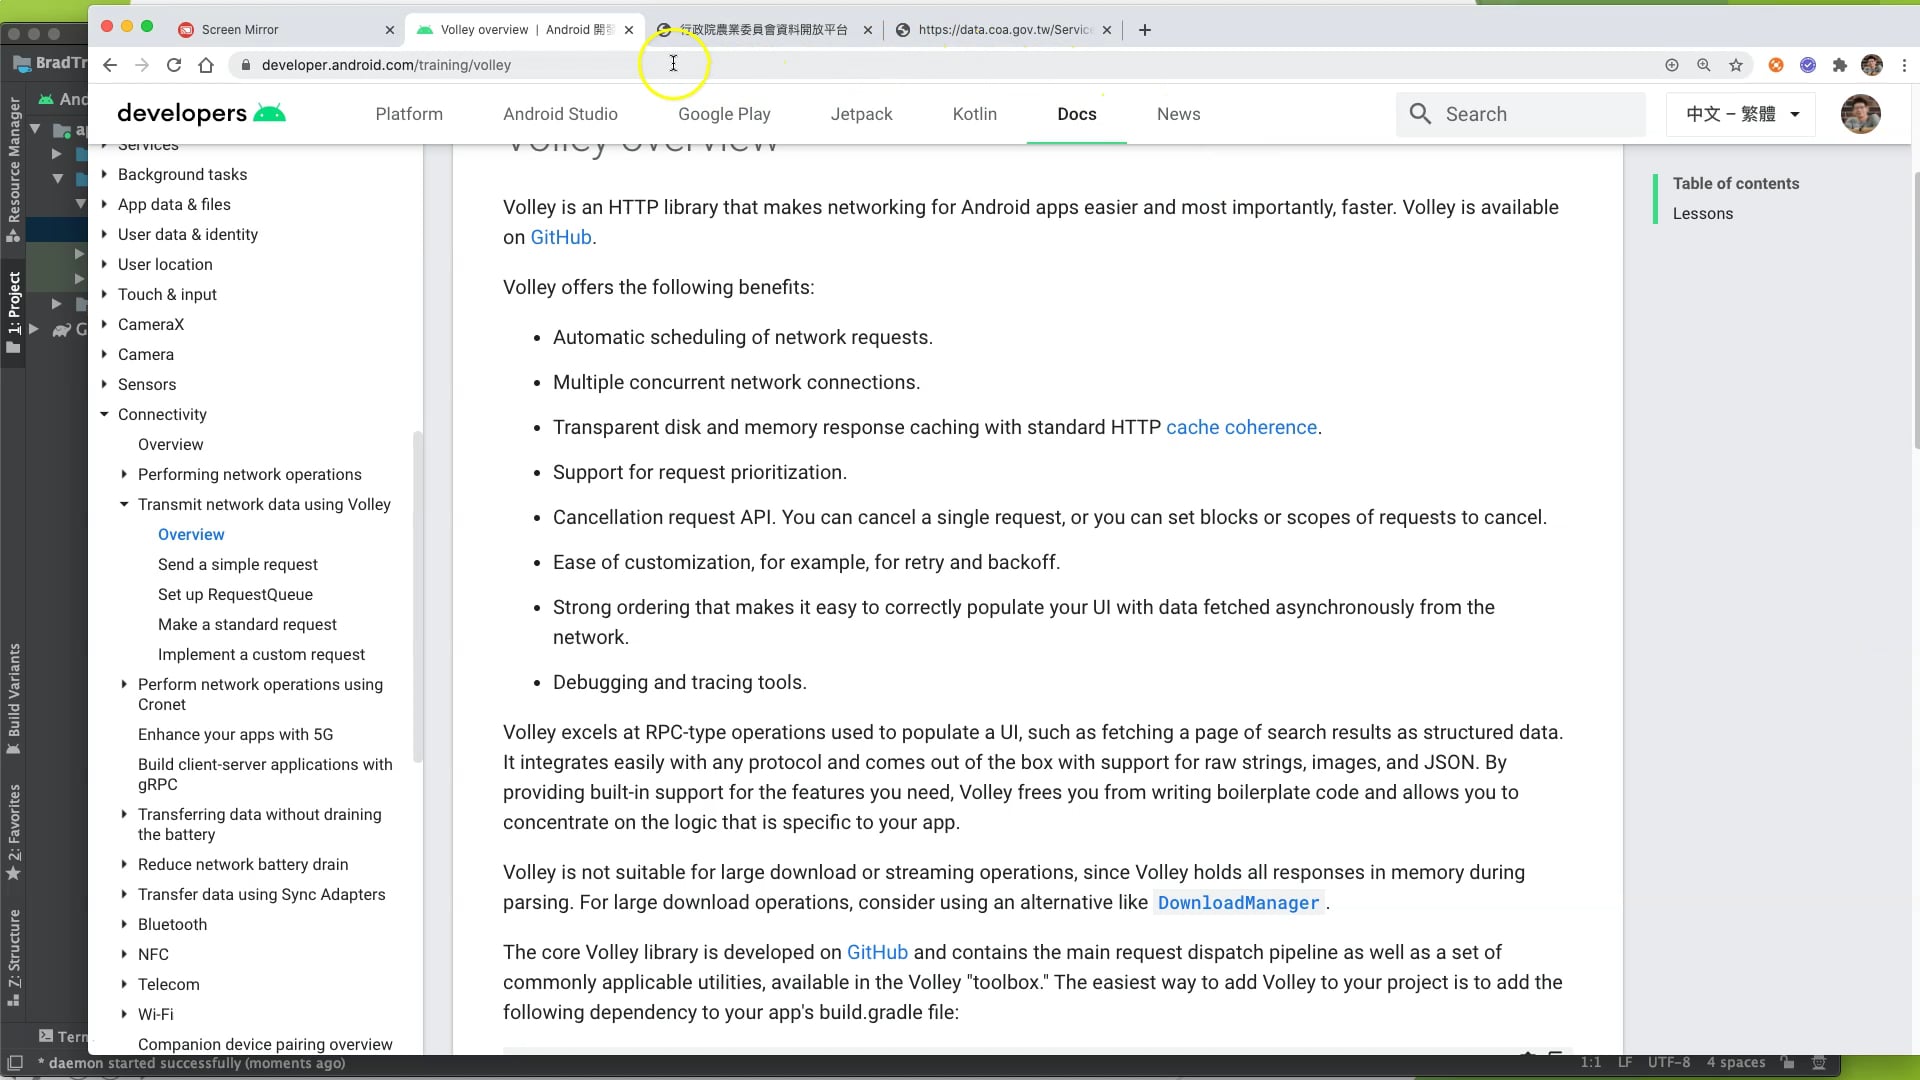Open the cache coherence link
1920x1080 pixels.
(1241, 427)
